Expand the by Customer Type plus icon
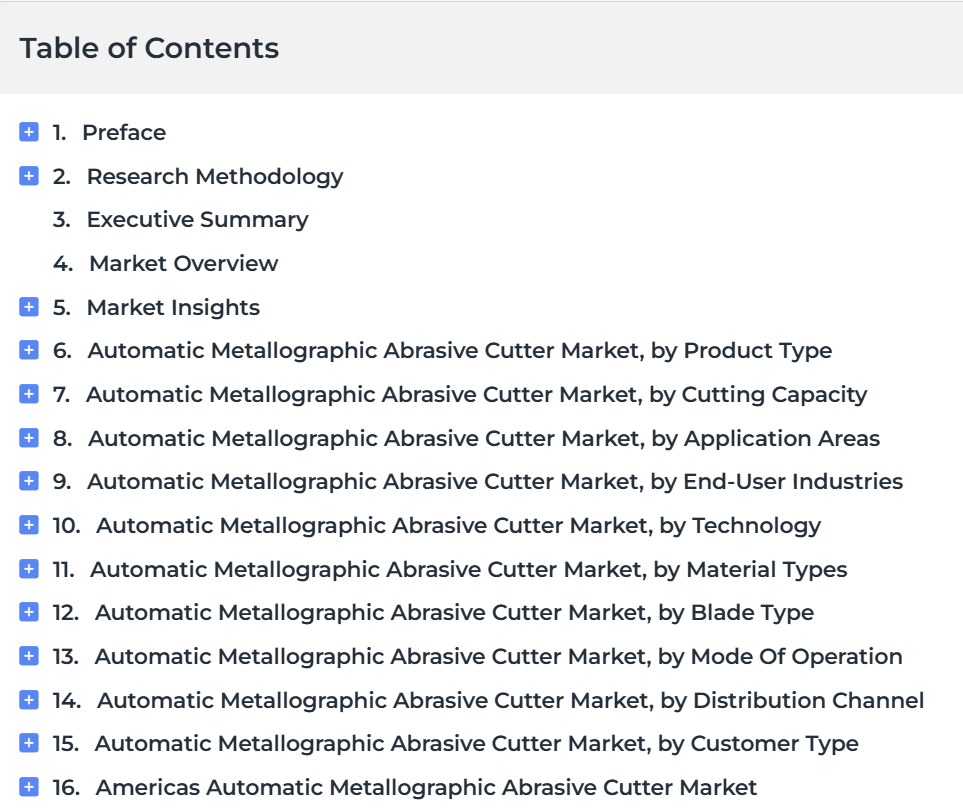This screenshot has width=963, height=810. pyautogui.click(x=29, y=743)
